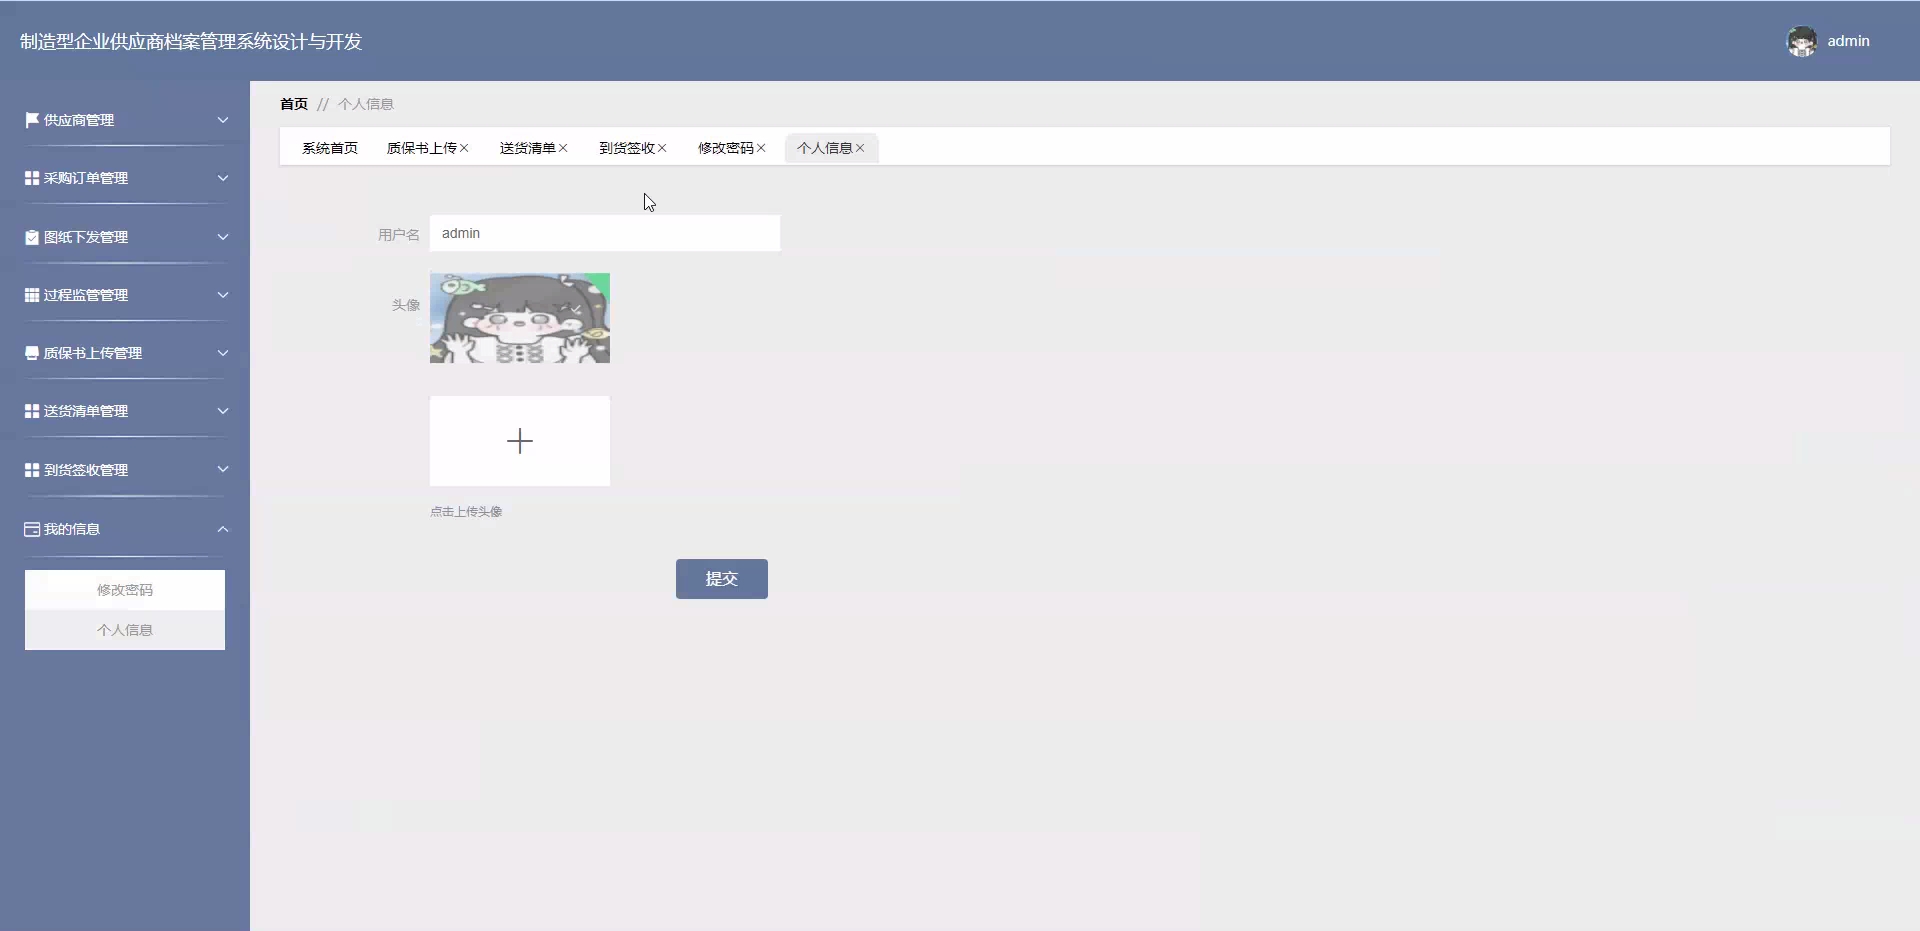The width and height of the screenshot is (1920, 931).
Task: Click the grid icon beside 采购订单管理
Action: click(x=32, y=178)
